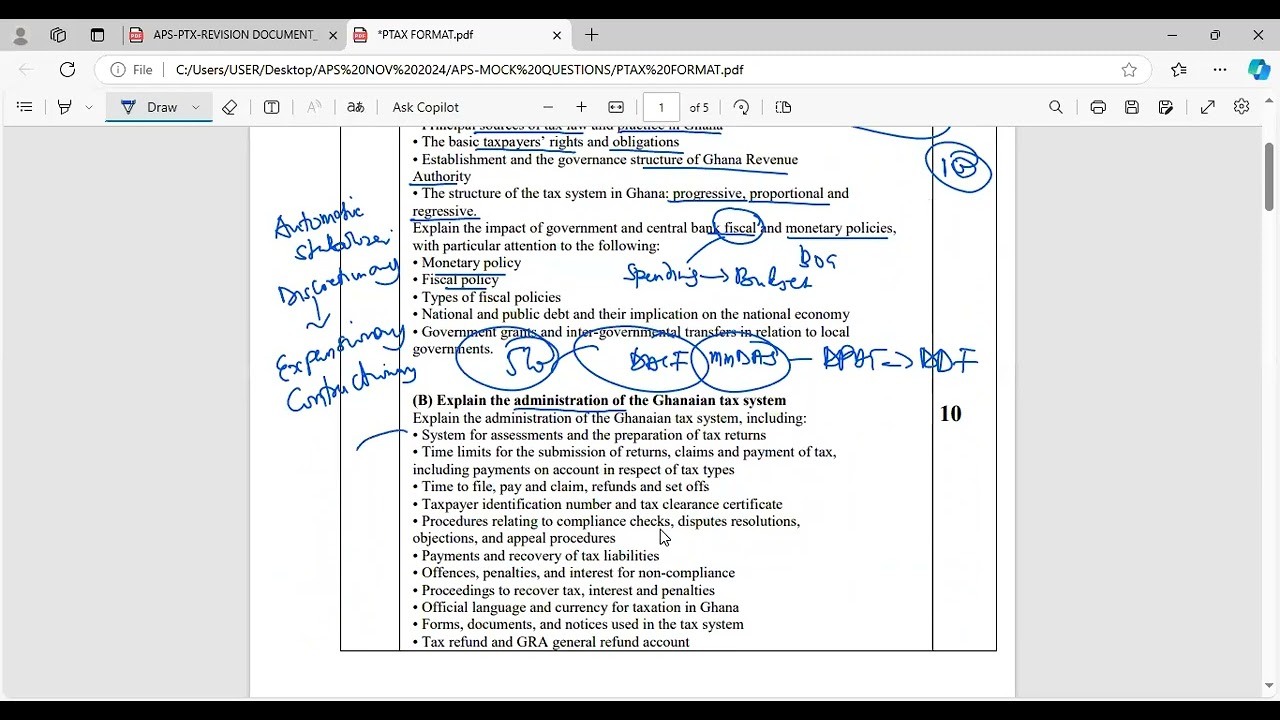Click heading '(B) Explain the administration of the Ghanaian tax system'
1280x720 pixels.
[599, 401]
